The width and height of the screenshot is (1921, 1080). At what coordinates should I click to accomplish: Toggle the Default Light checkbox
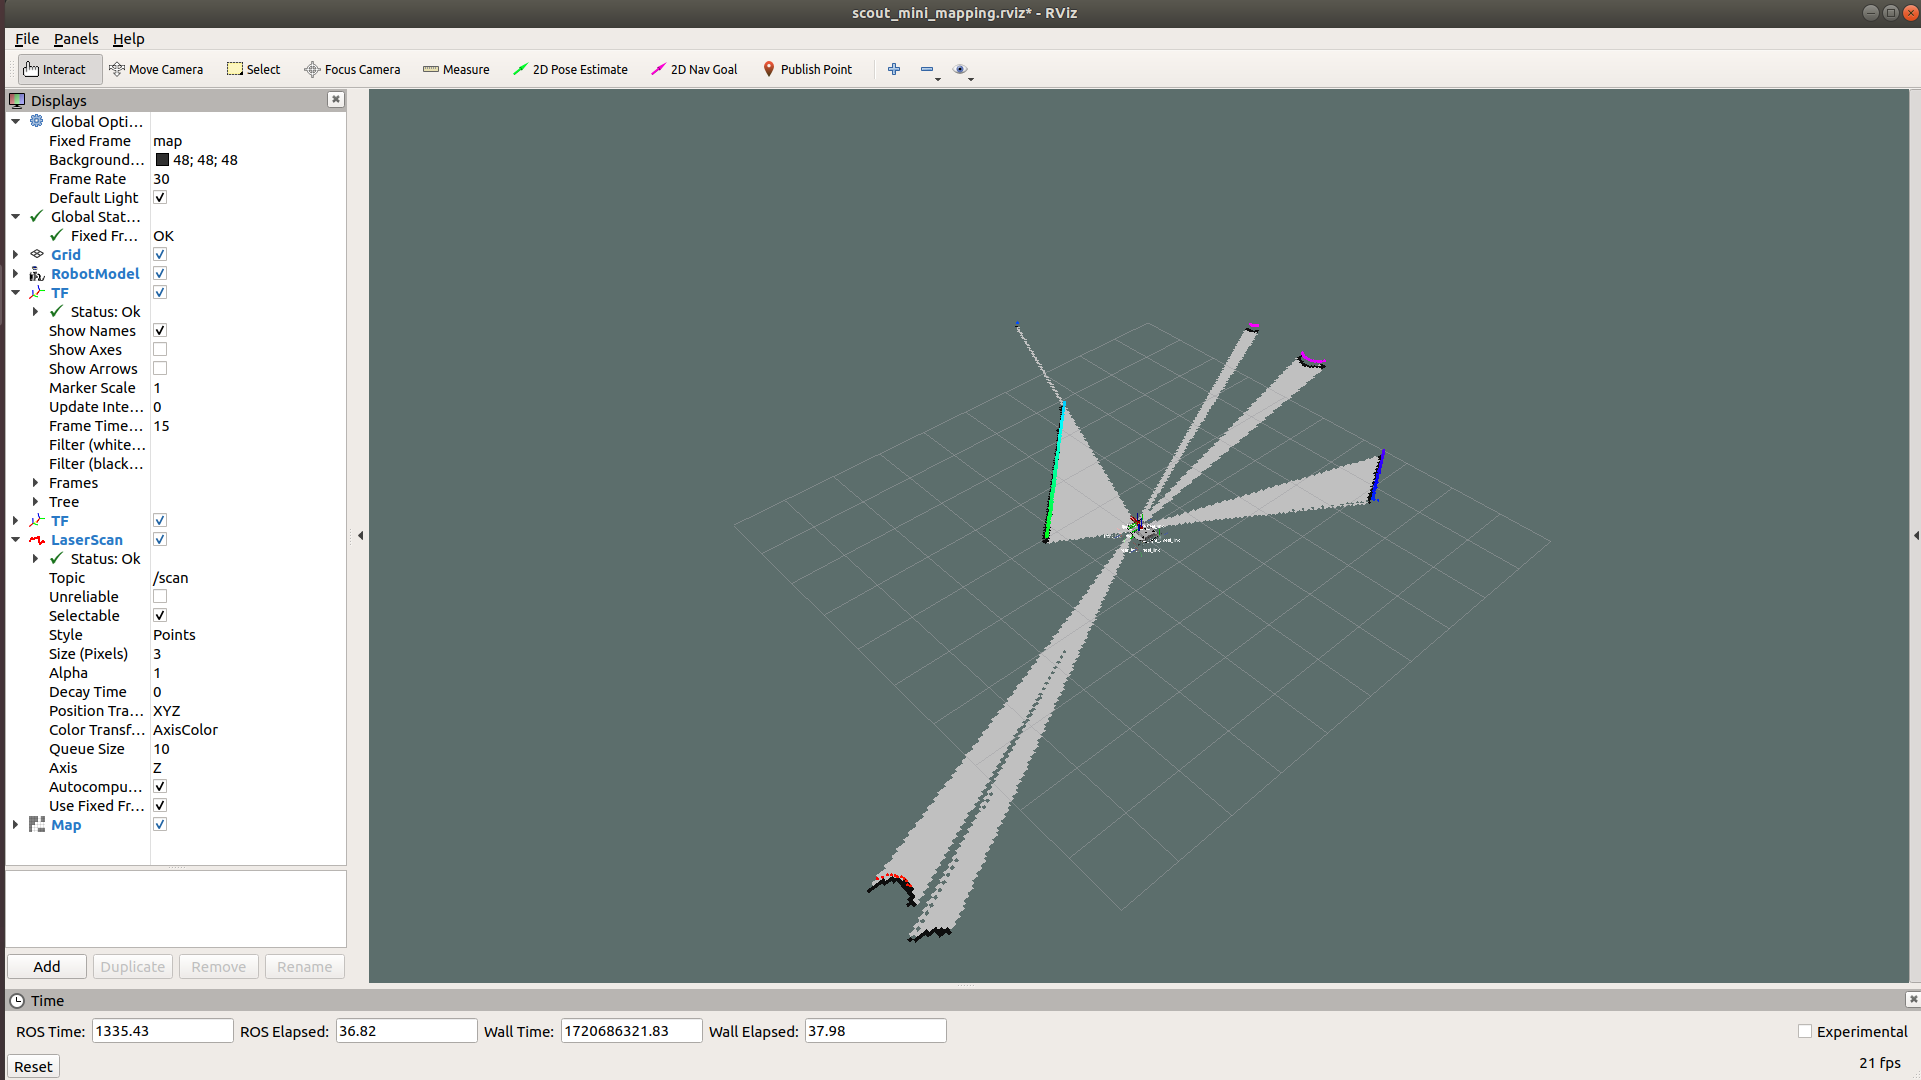(x=160, y=197)
